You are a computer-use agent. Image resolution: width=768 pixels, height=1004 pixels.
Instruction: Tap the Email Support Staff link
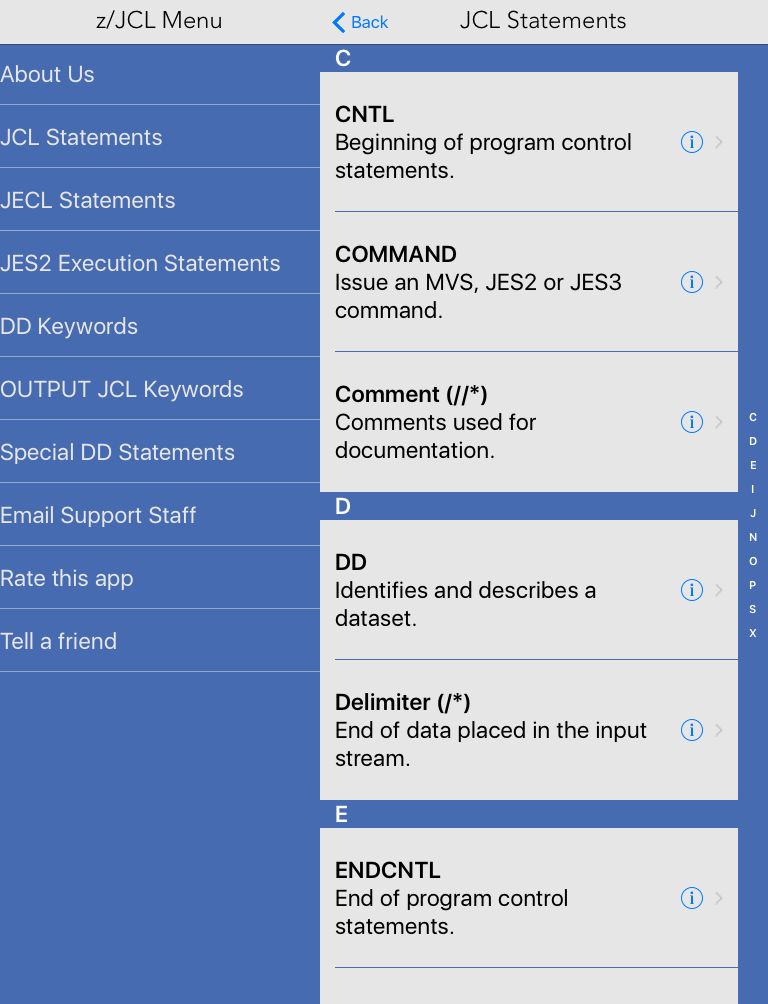[98, 515]
